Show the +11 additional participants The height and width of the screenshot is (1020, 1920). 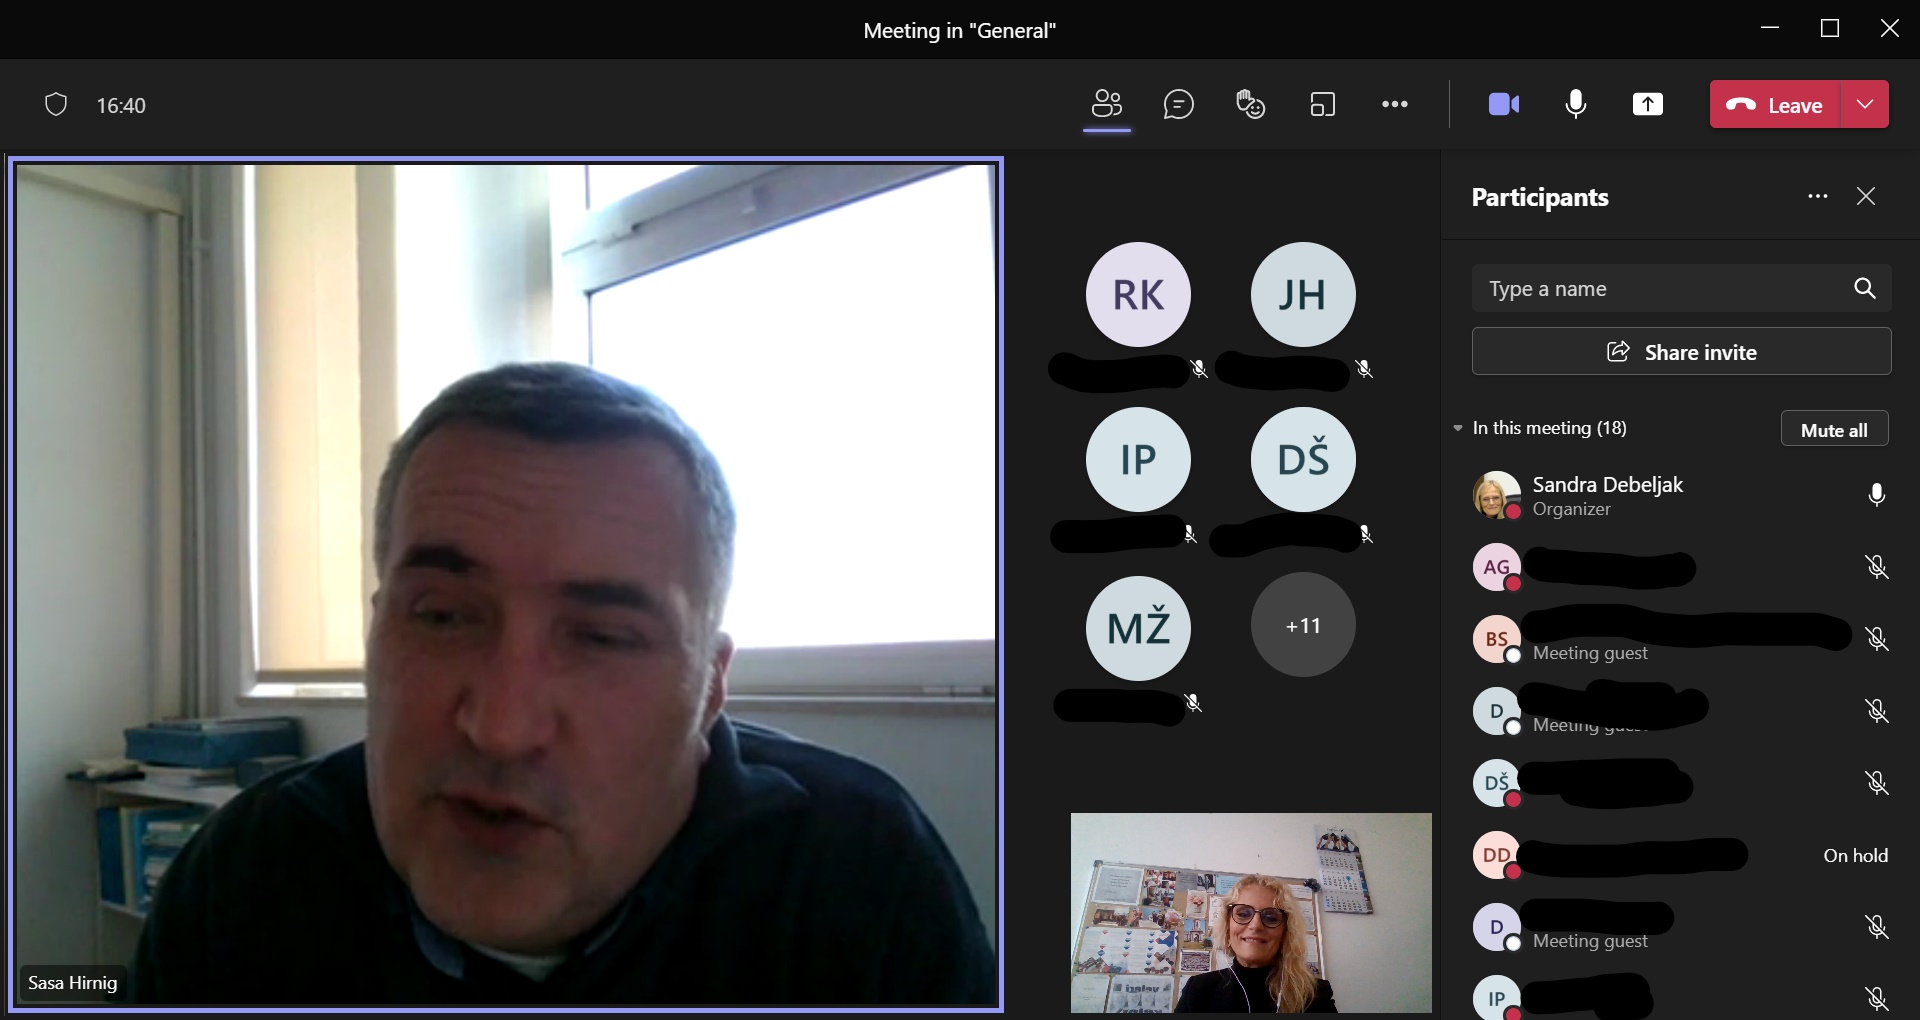pyautogui.click(x=1302, y=625)
